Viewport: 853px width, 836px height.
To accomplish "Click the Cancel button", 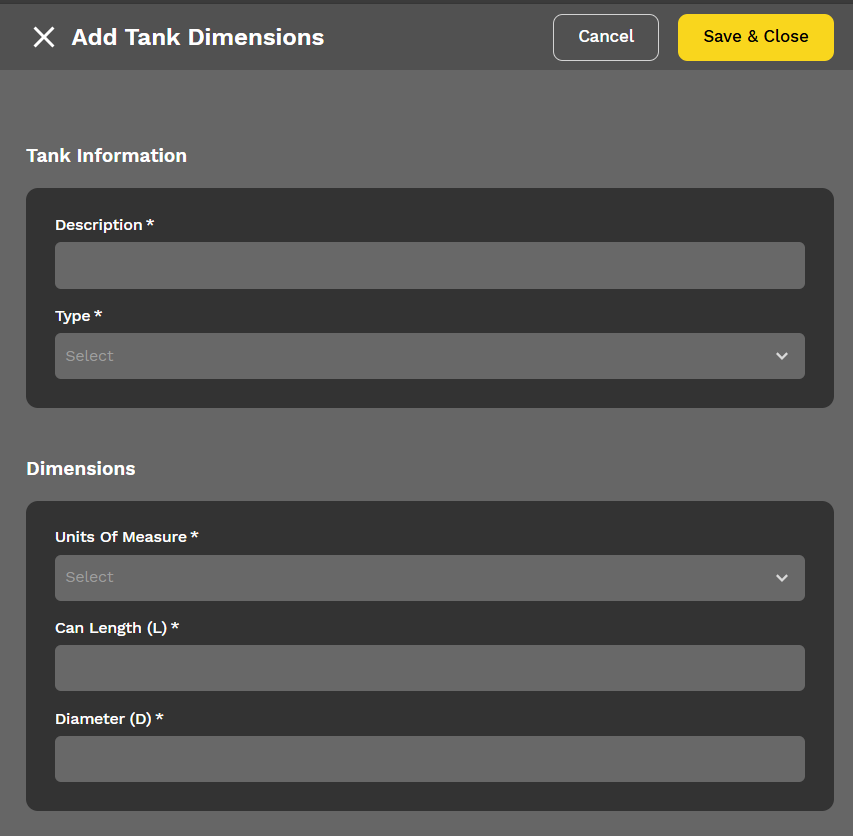I will [x=605, y=36].
